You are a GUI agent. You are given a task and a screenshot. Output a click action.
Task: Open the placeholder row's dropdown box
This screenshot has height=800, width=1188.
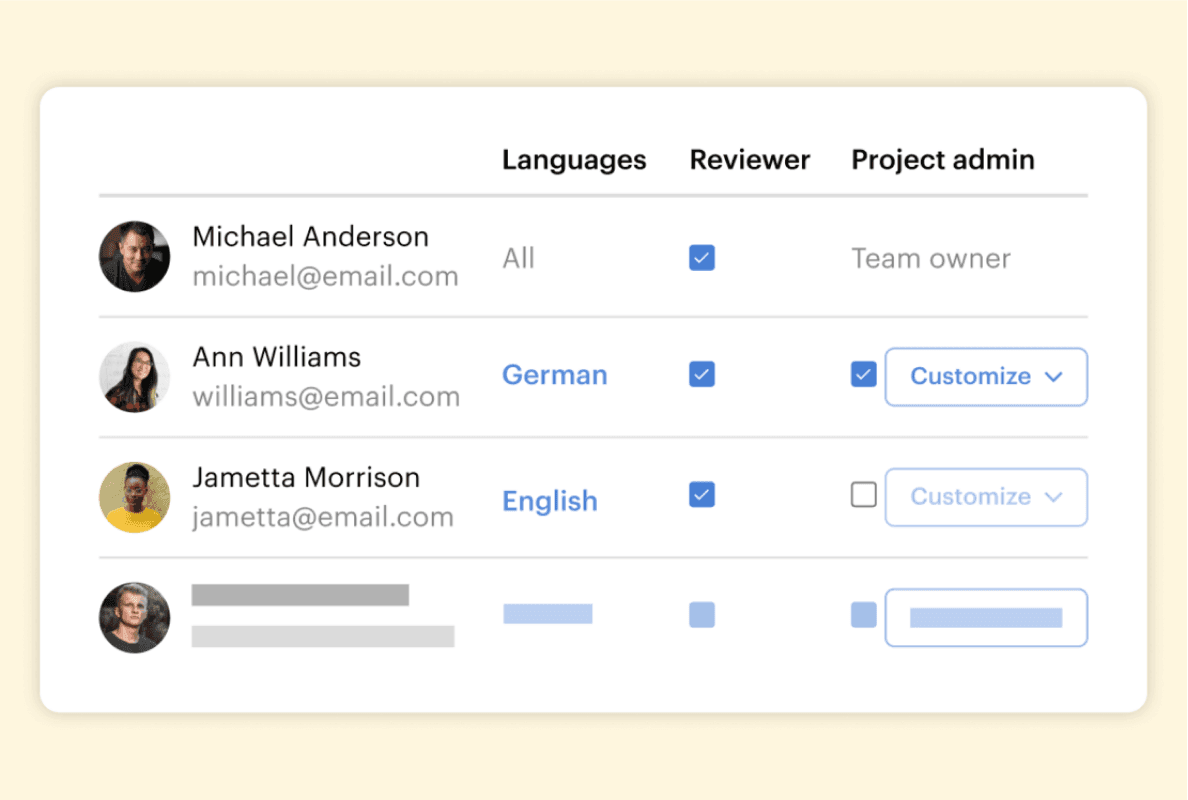pyautogui.click(x=986, y=618)
